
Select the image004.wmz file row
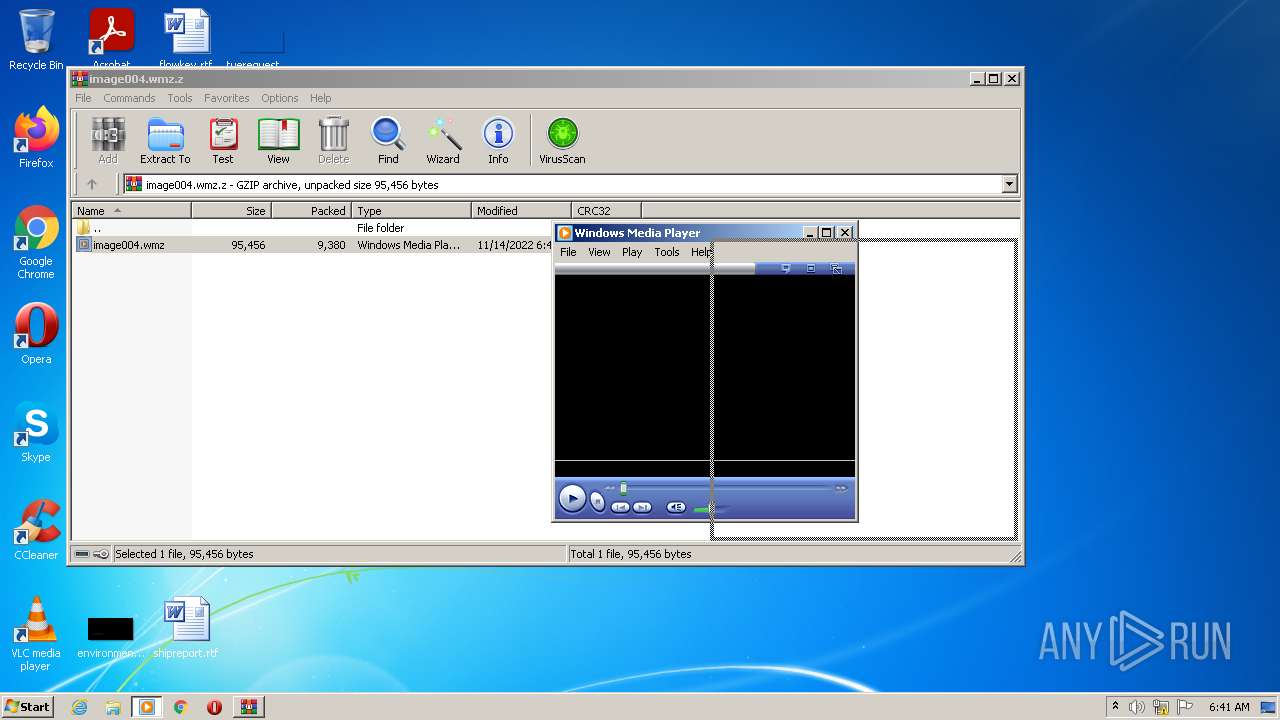point(313,245)
